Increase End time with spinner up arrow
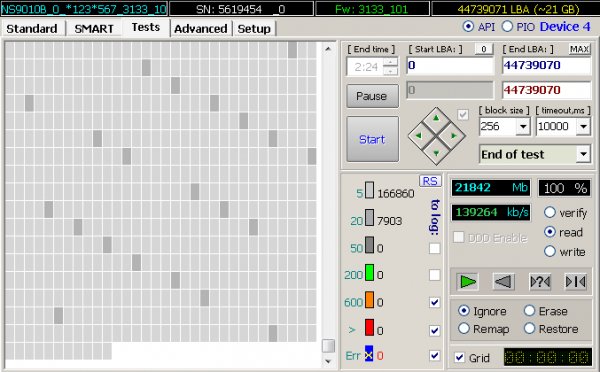 390,62
